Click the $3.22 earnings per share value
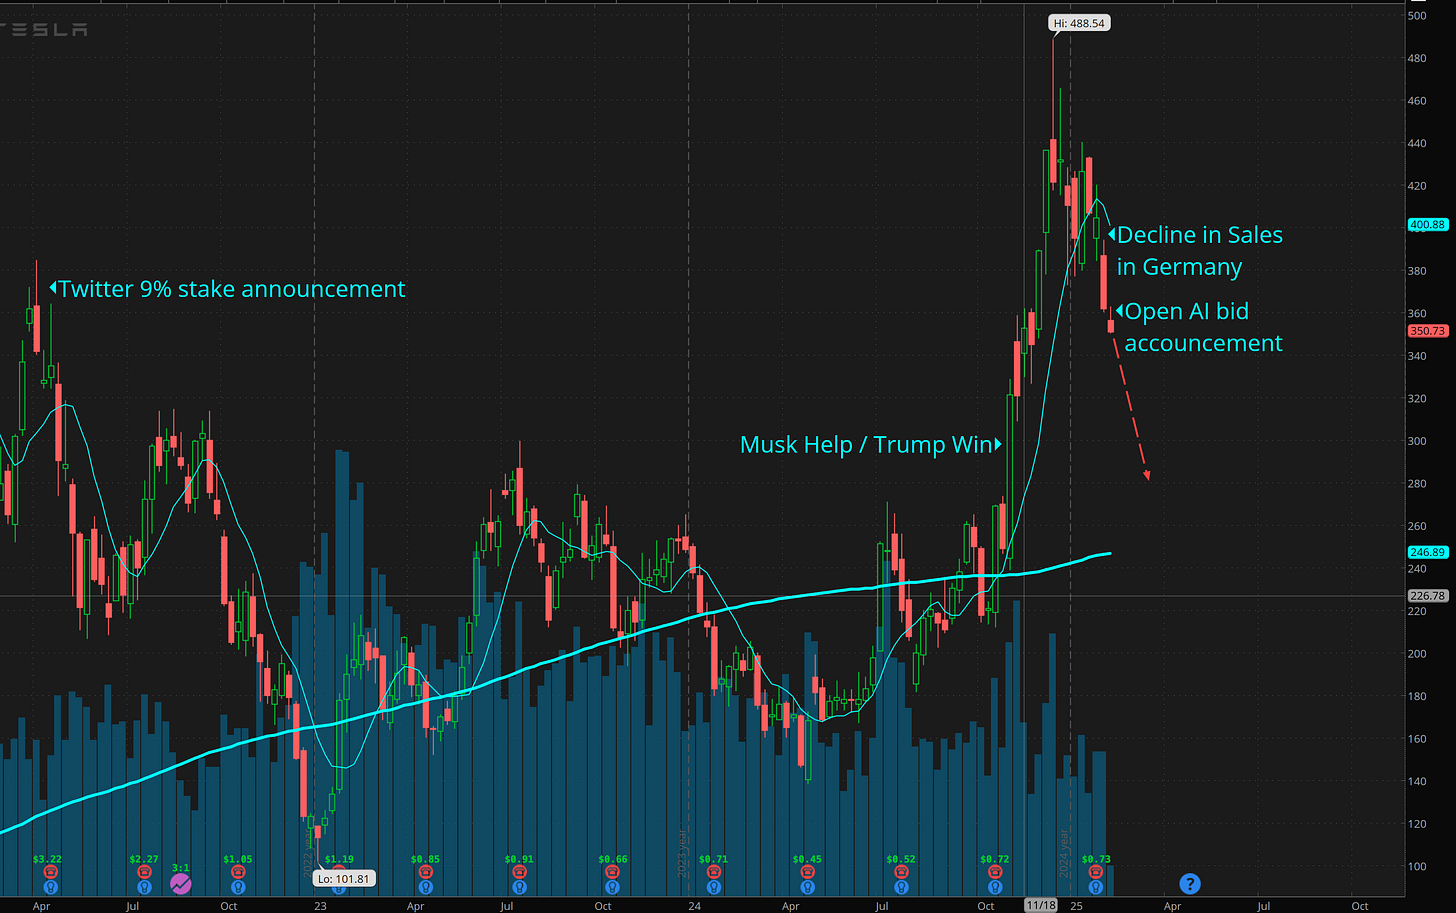Screen dimensions: 1456x913 (47, 859)
